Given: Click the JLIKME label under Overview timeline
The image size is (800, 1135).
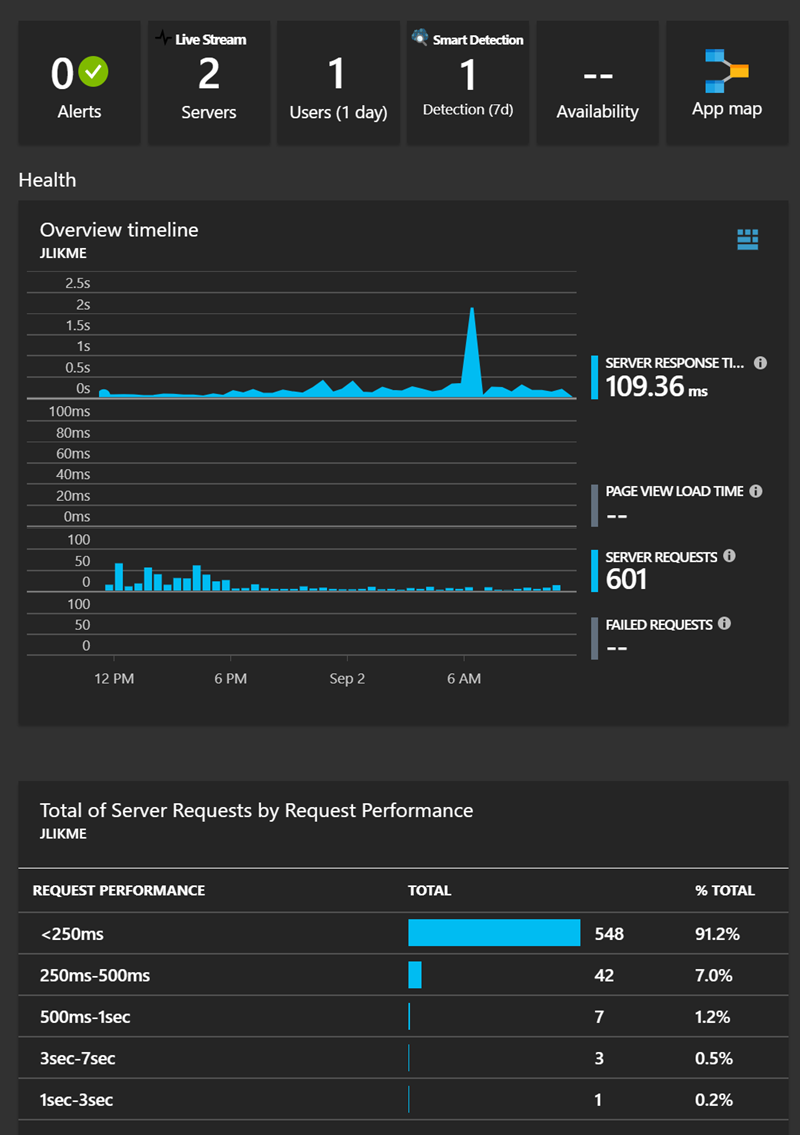Looking at the screenshot, I should (63, 253).
